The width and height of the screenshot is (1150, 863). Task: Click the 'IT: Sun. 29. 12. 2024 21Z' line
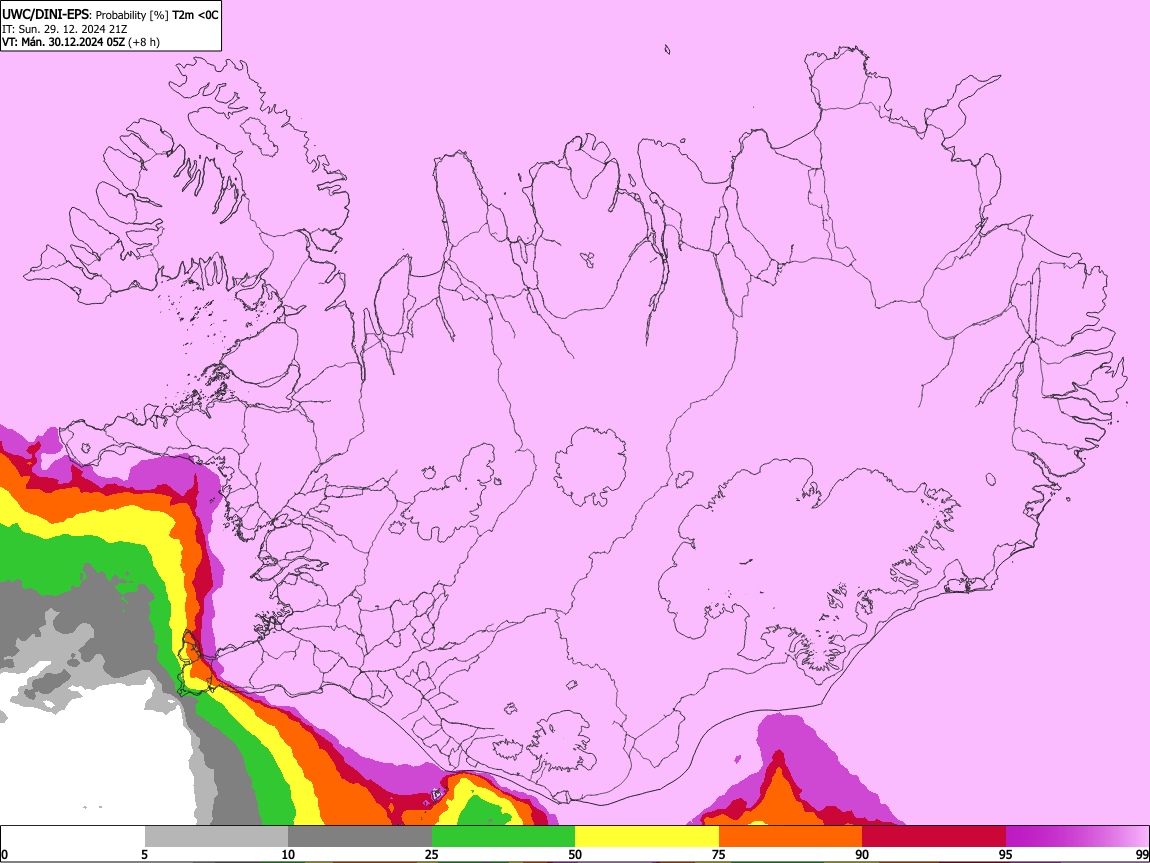tap(64, 29)
